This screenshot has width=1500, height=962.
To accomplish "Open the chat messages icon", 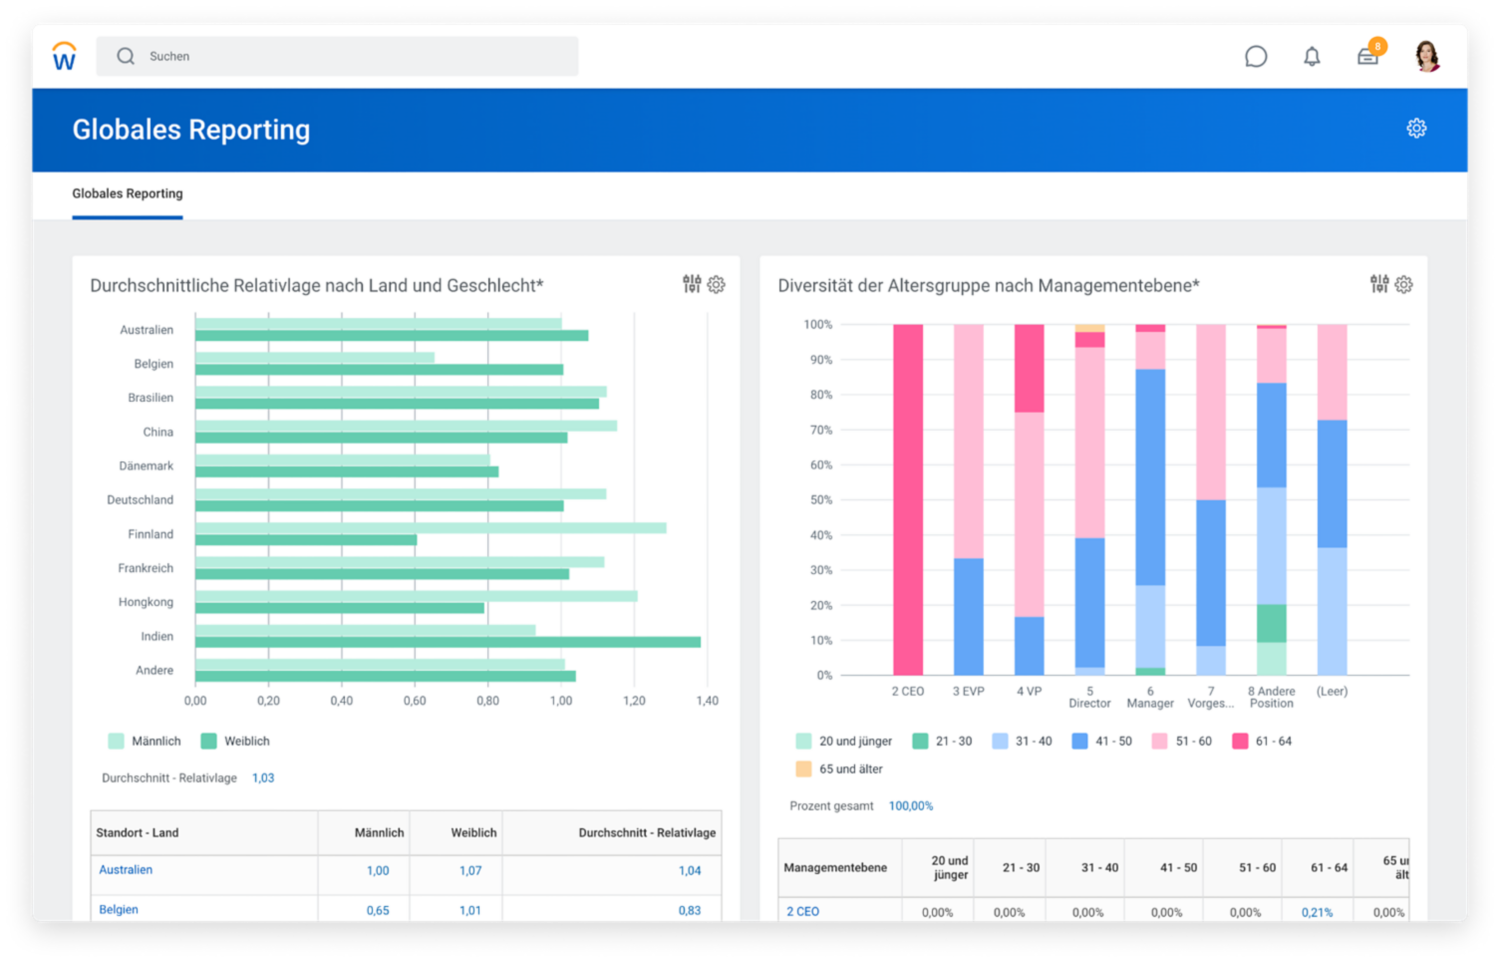I will 1256,57.
